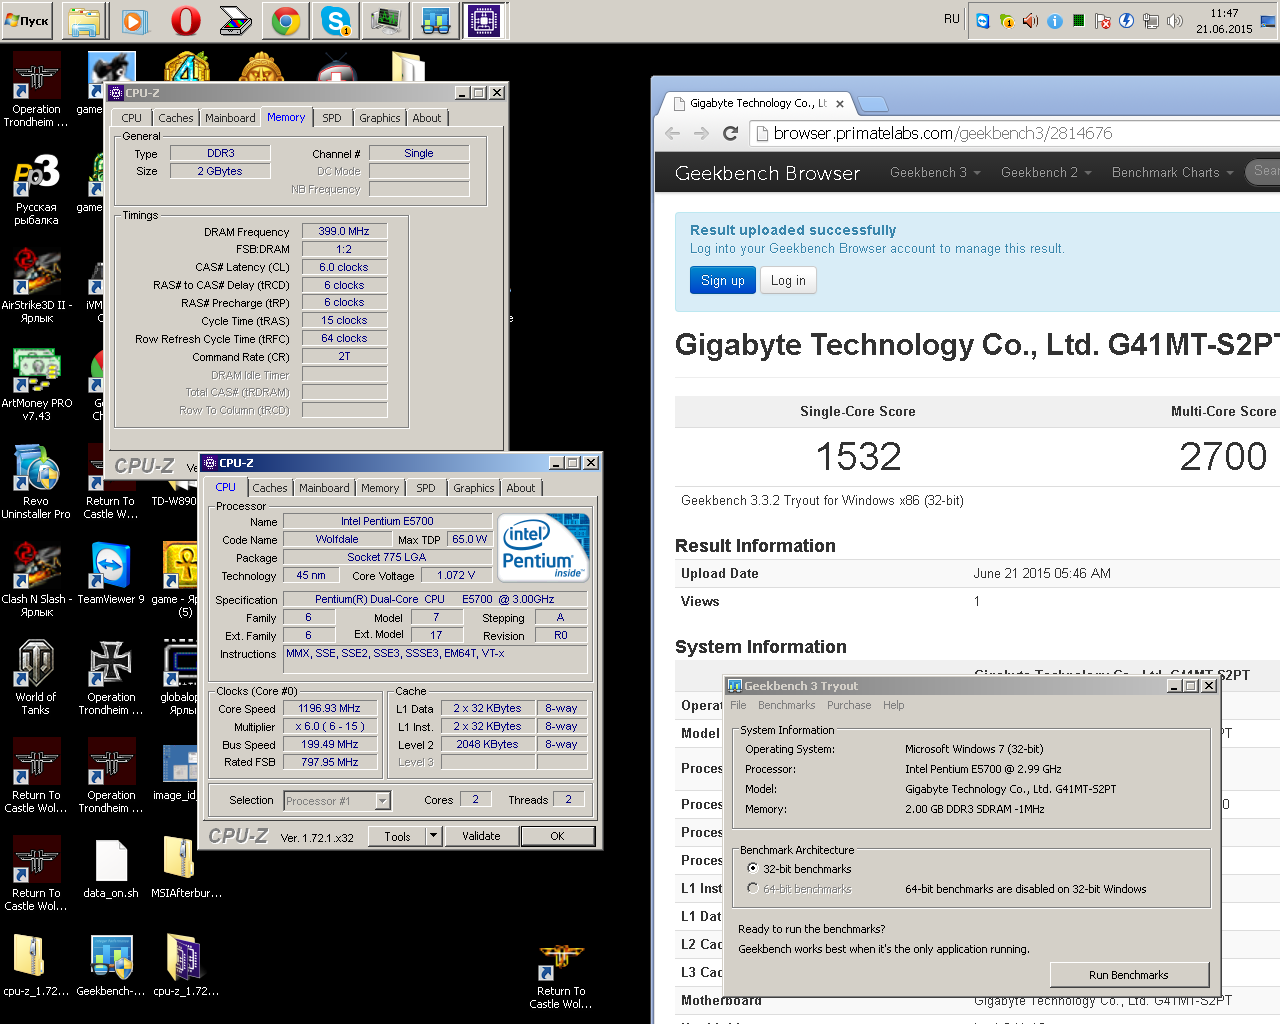Click the Log in button
This screenshot has height=1024, width=1280.
788,281
